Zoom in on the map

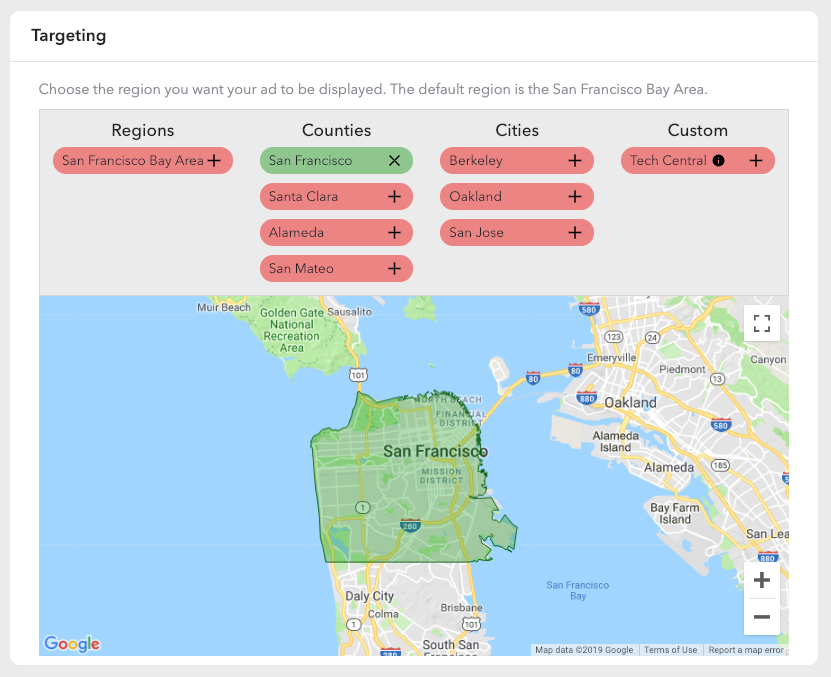(x=762, y=580)
